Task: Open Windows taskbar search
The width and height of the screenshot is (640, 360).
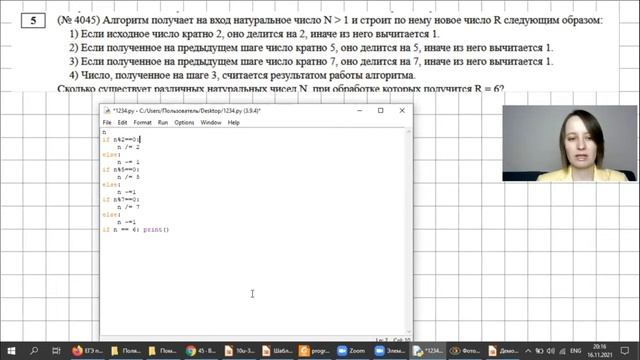Action: [34, 351]
